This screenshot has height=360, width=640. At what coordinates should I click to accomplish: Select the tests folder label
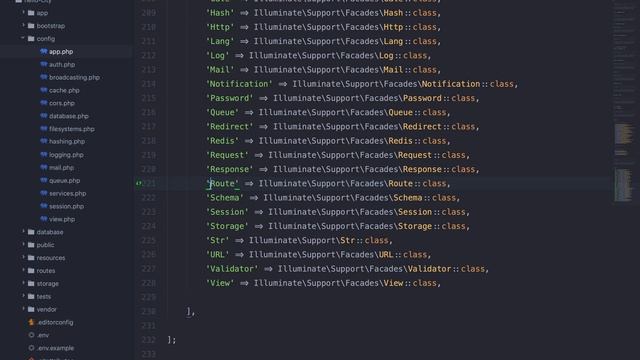44,296
